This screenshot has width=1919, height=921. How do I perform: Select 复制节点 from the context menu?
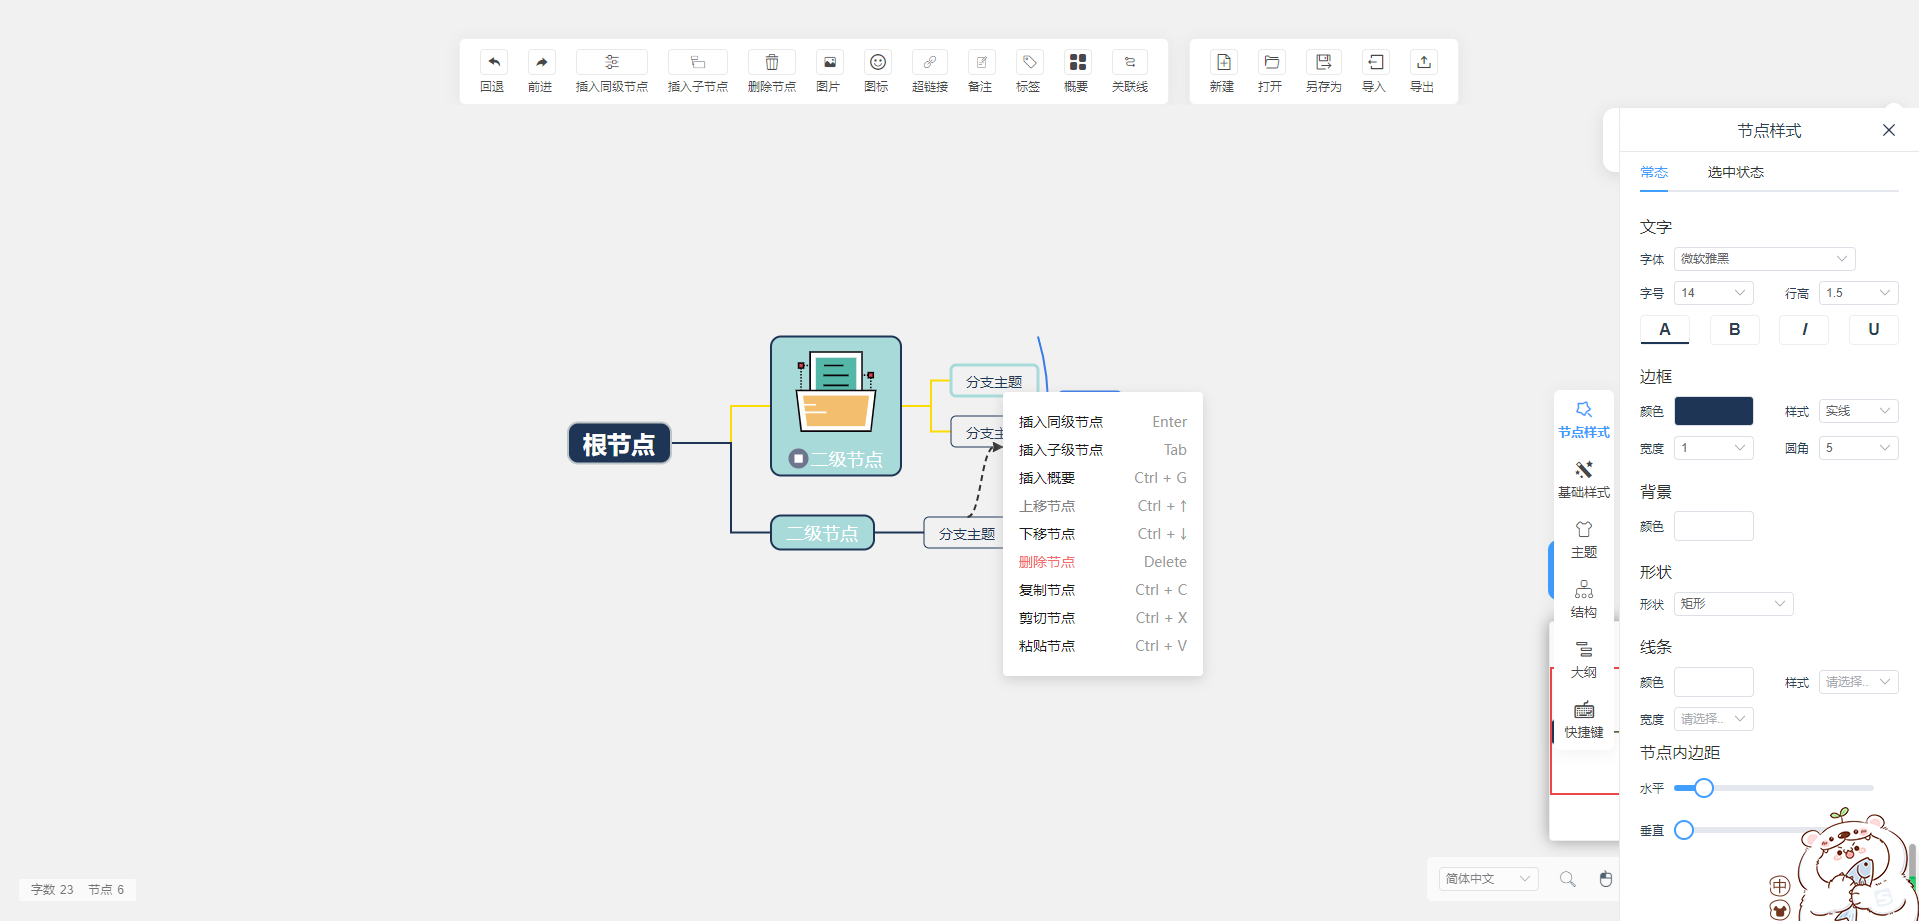[x=1047, y=589]
